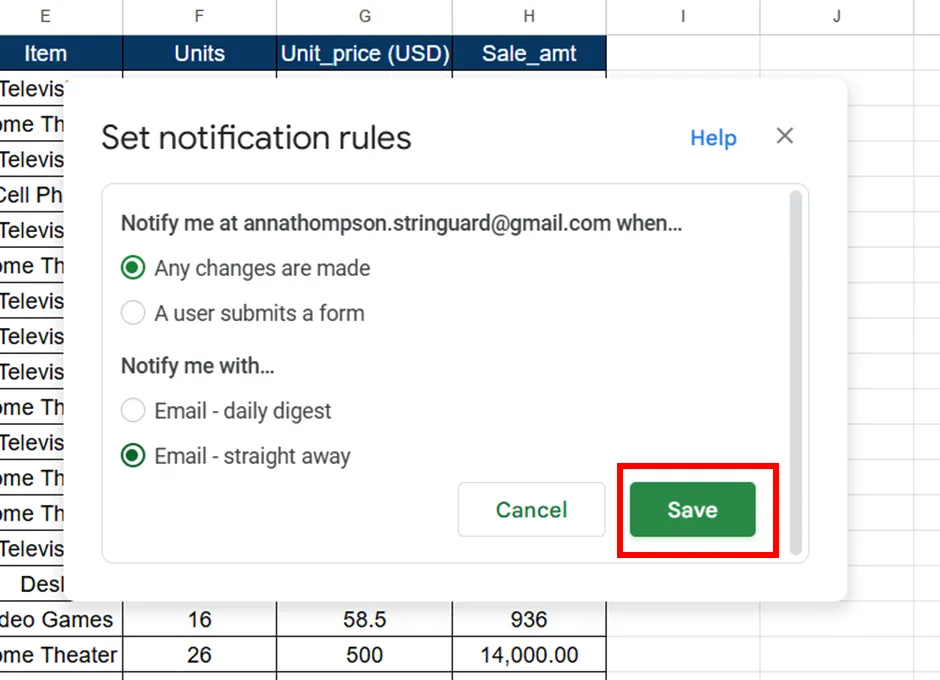Screen dimensions: 940x680
Task: Click the 'Unit_price (USD)' header cell
Action: pyautogui.click(x=364, y=53)
